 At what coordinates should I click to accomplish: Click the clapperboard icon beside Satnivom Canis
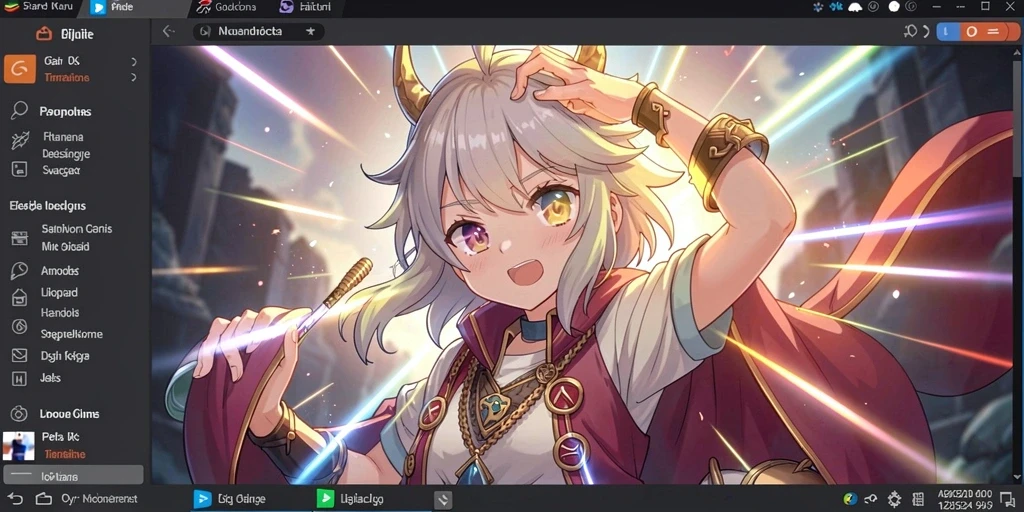pyautogui.click(x=19, y=238)
